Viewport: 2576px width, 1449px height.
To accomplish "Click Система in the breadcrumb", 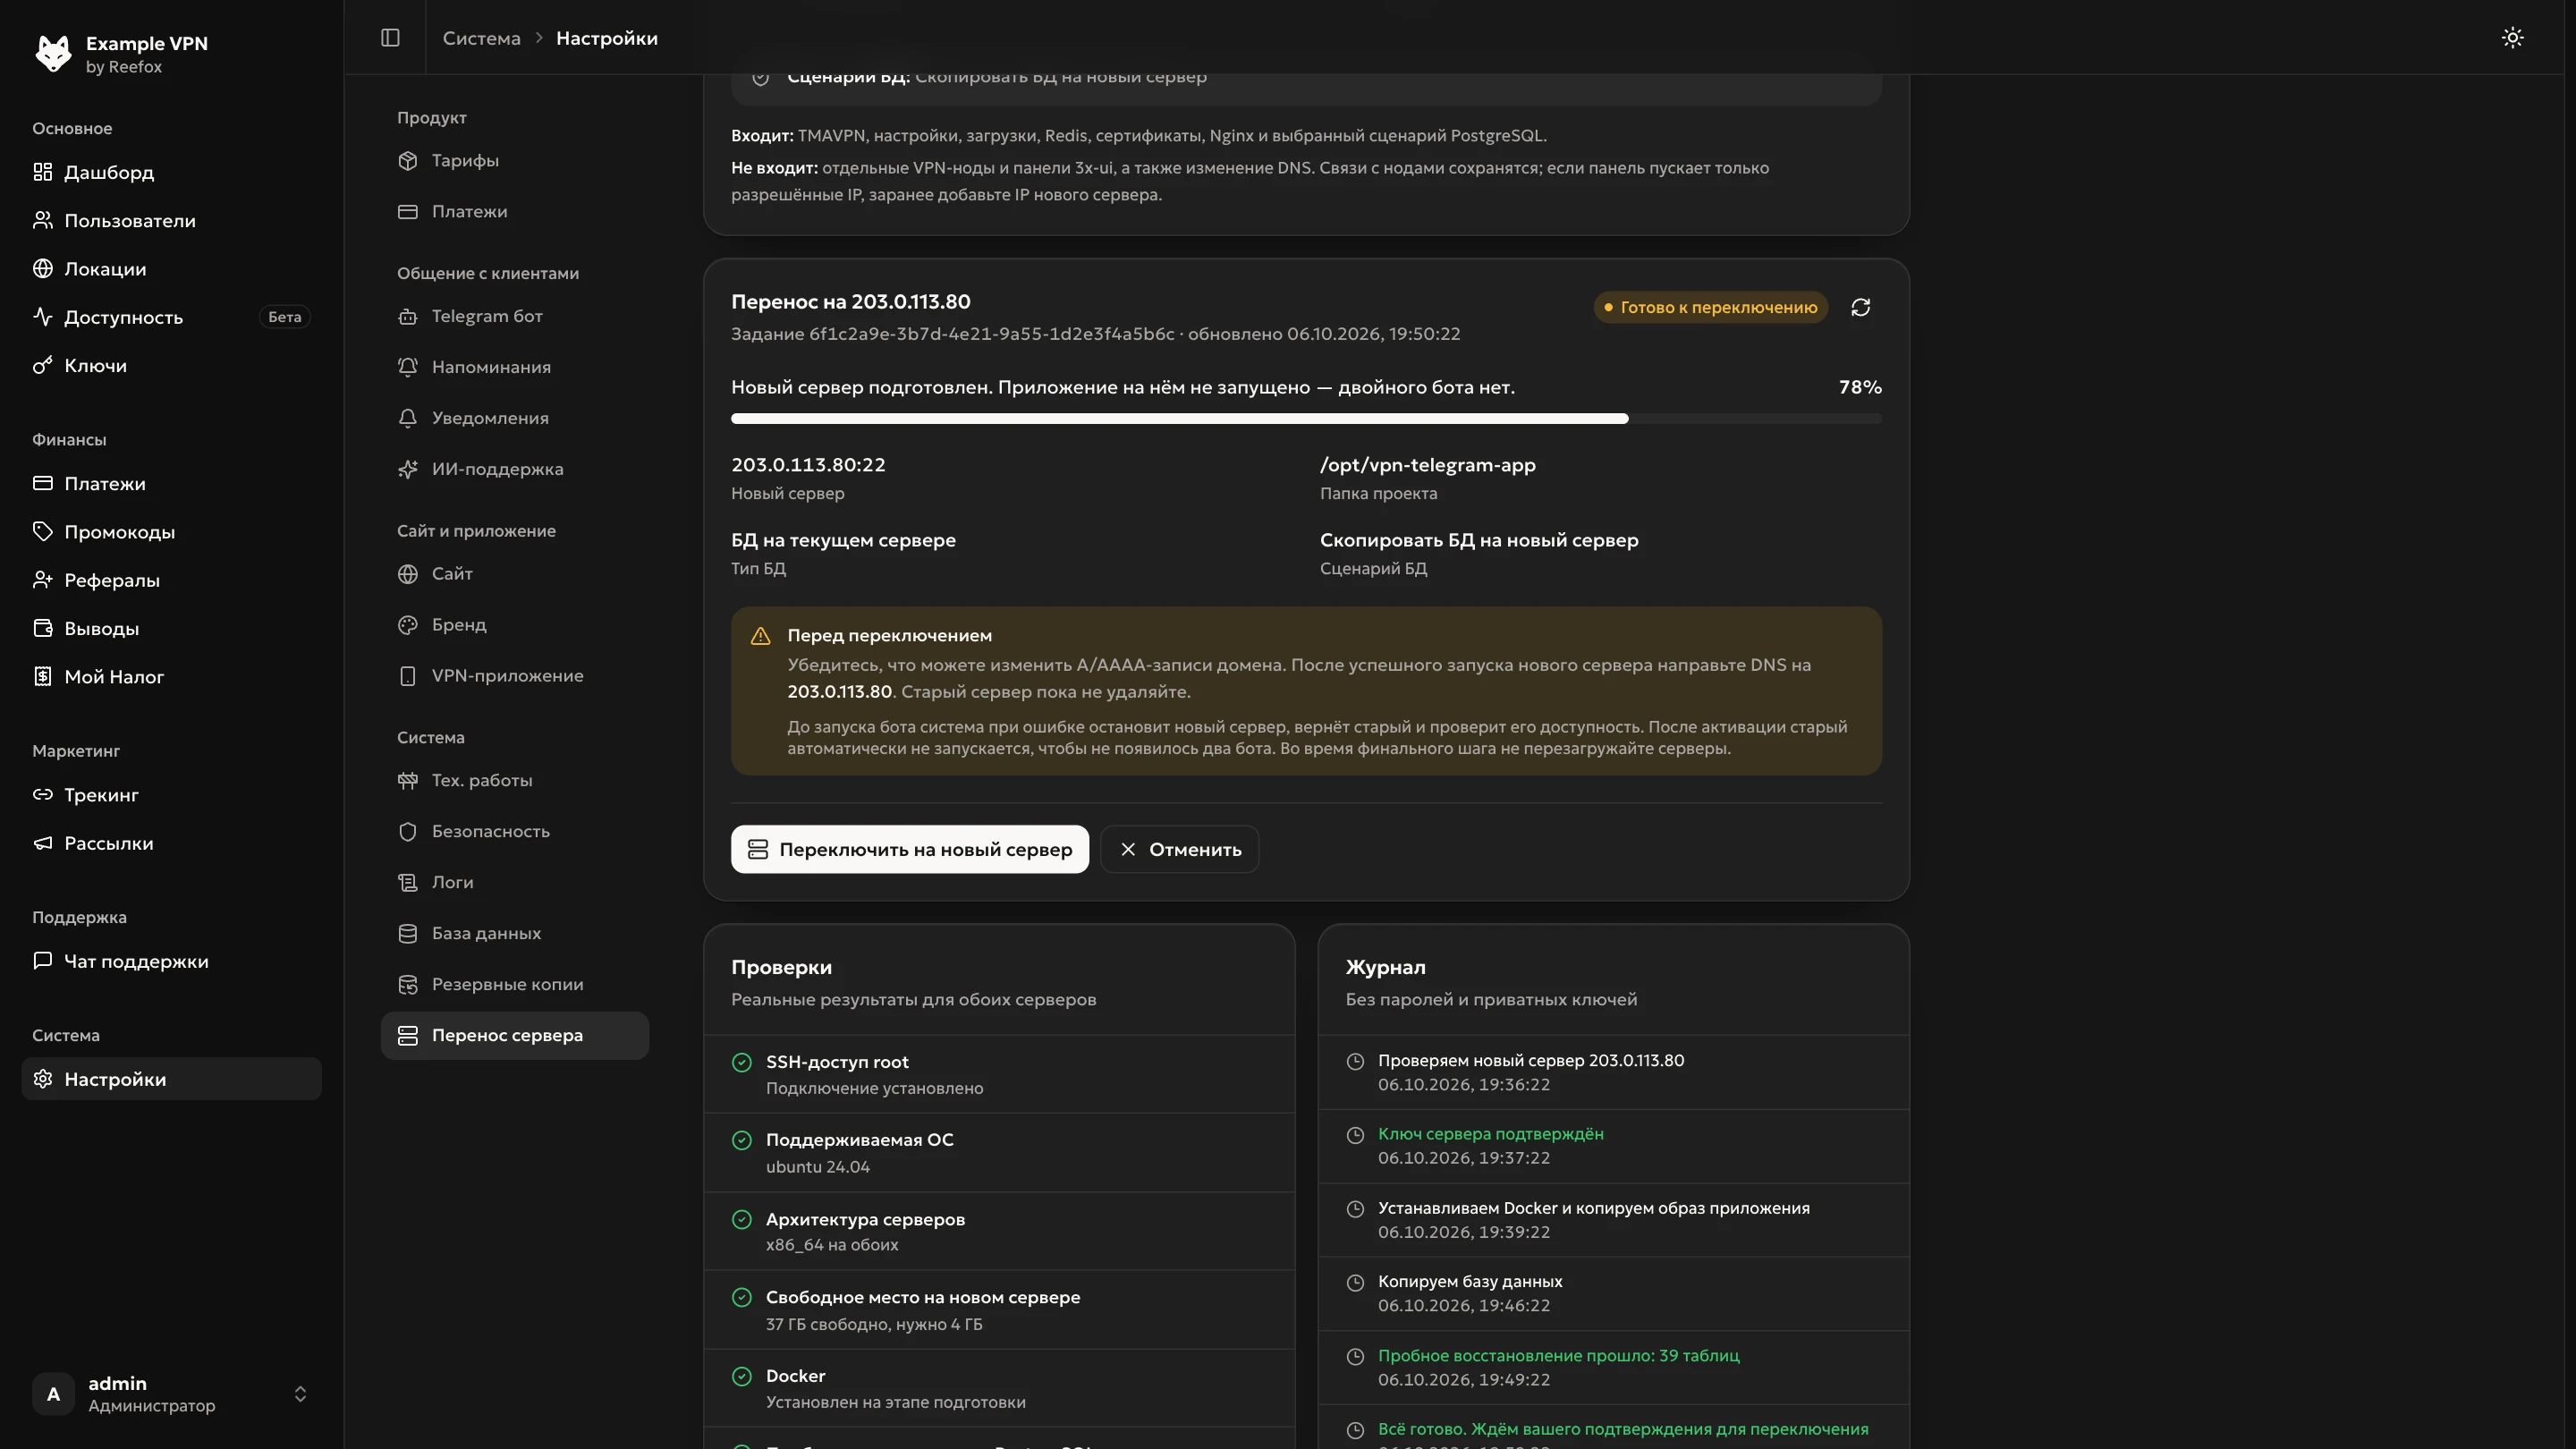I will [x=481, y=38].
